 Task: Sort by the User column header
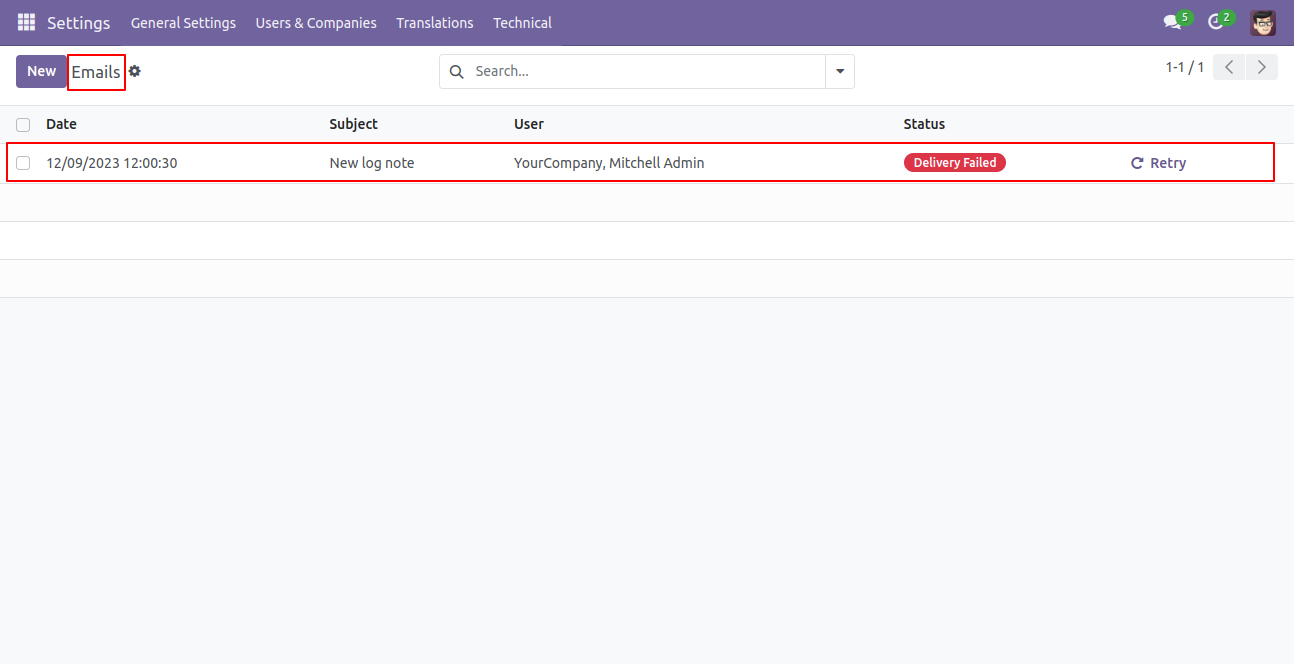pyautogui.click(x=529, y=124)
